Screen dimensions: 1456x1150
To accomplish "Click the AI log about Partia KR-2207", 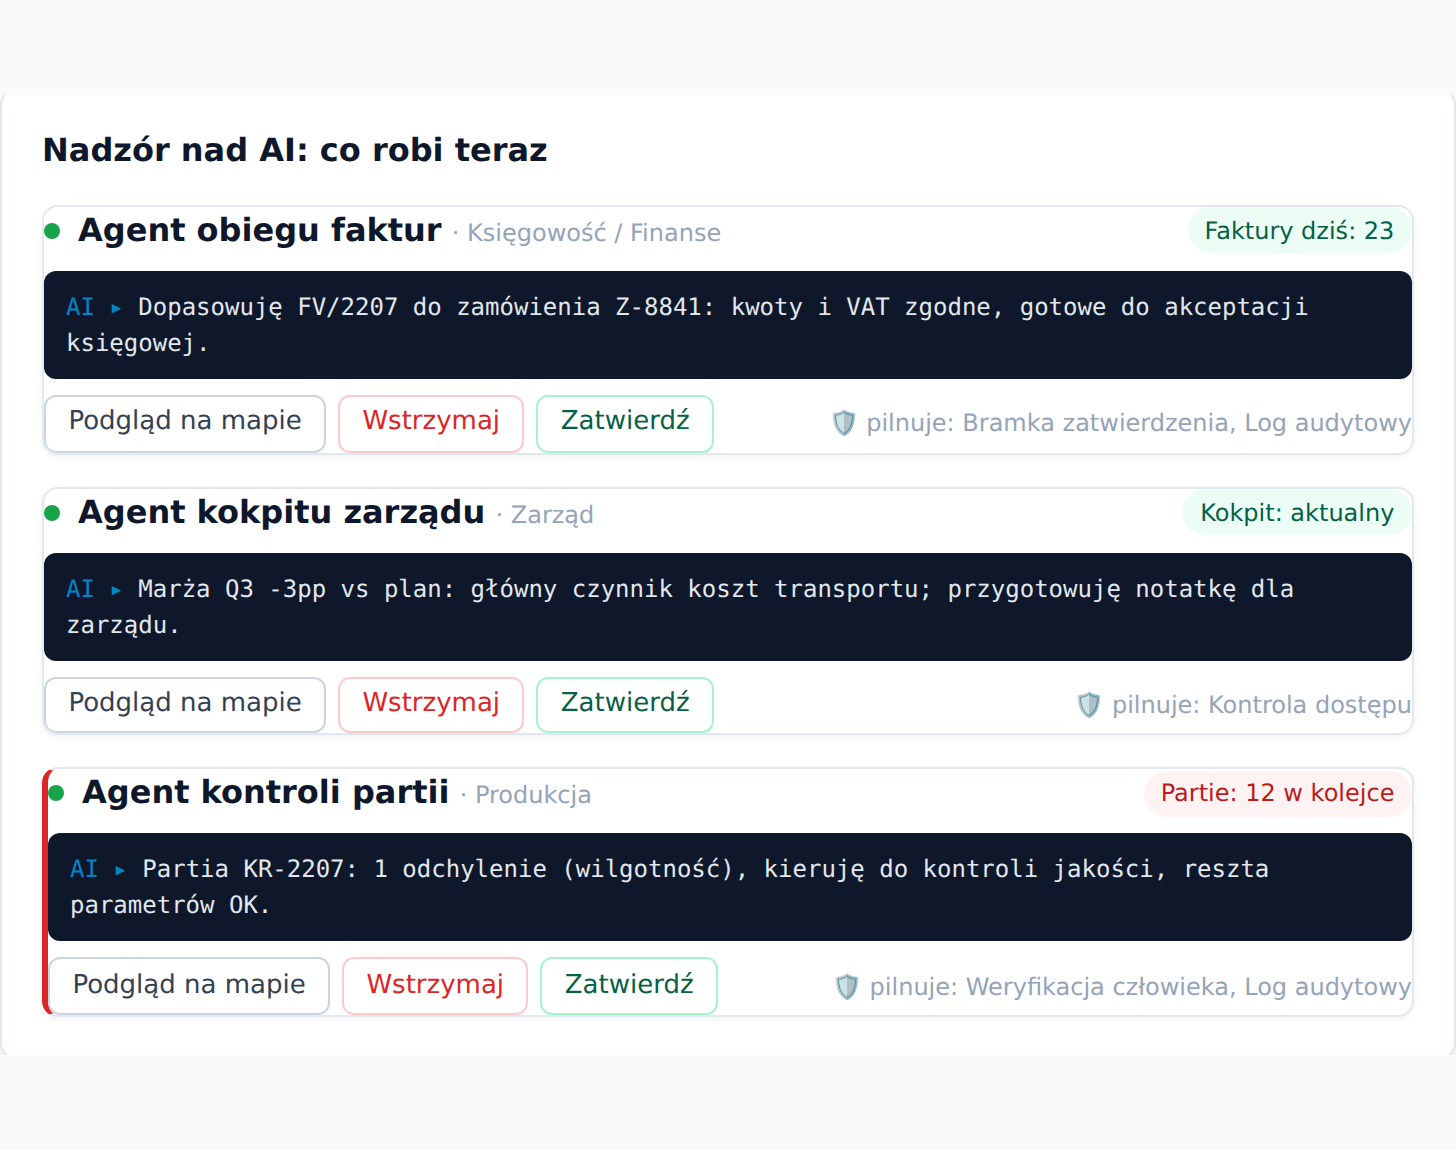I will (x=730, y=887).
